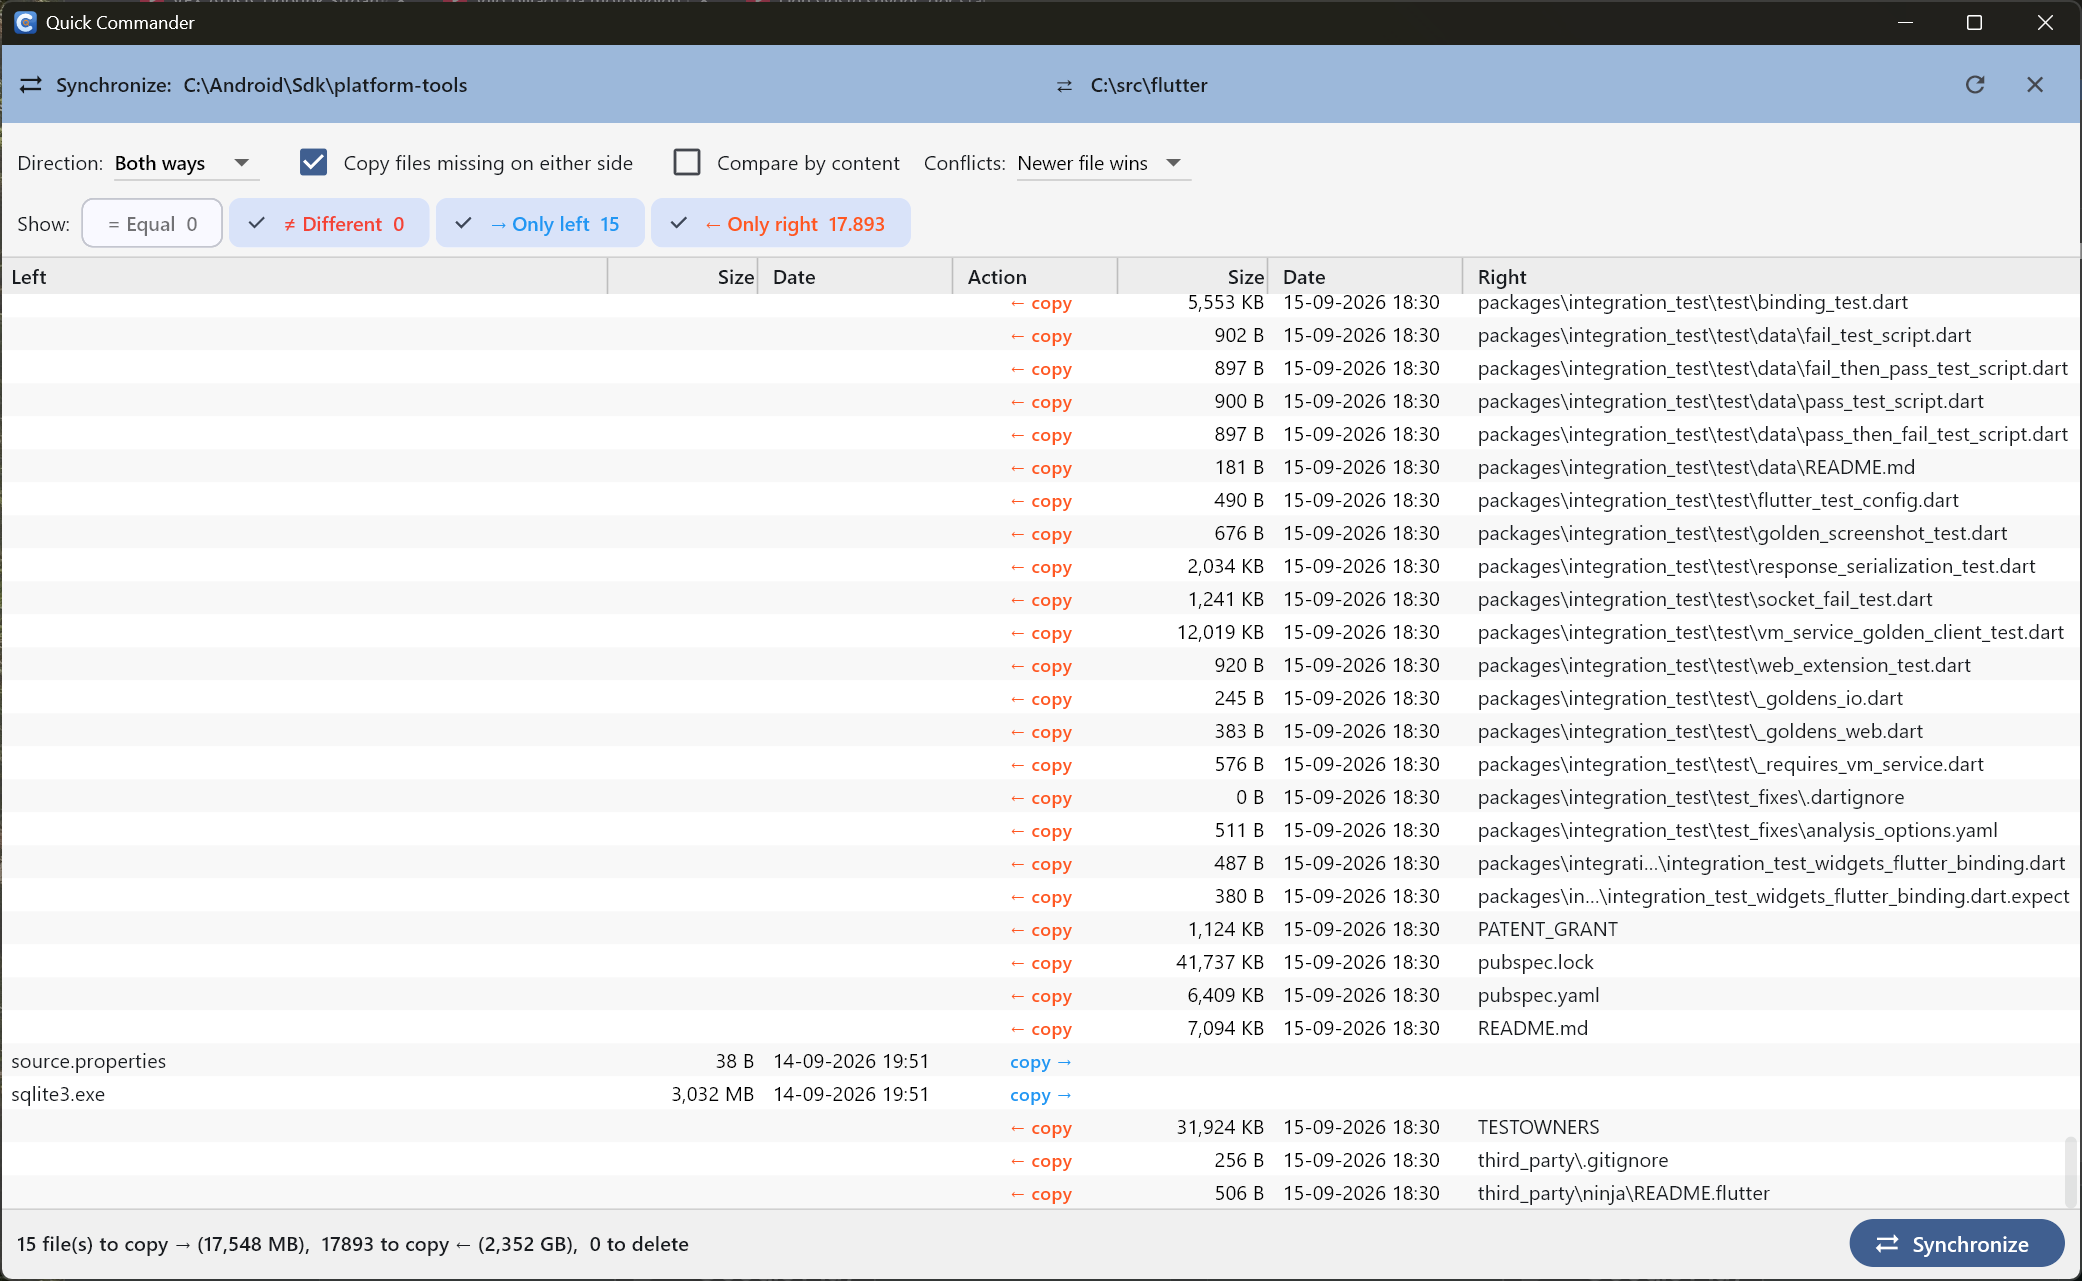
Task: Select data\README.md file row
Action: 1040,467
